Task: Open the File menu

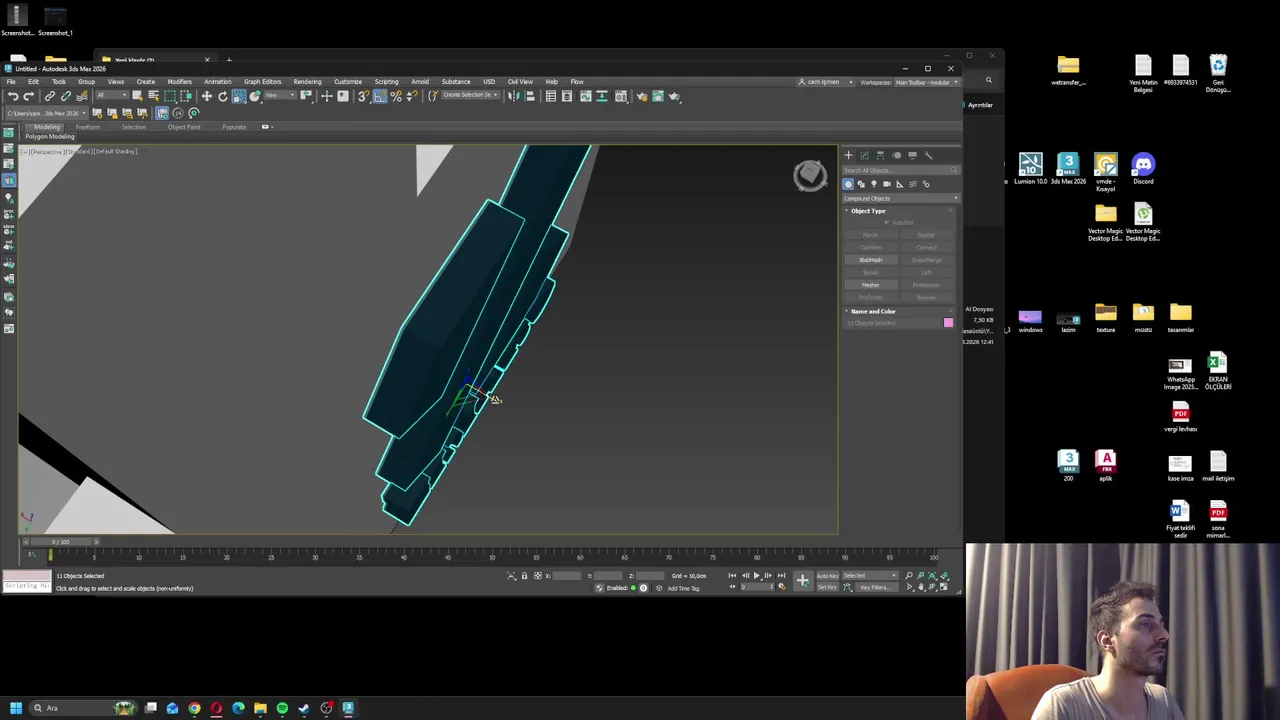Action: (11, 82)
